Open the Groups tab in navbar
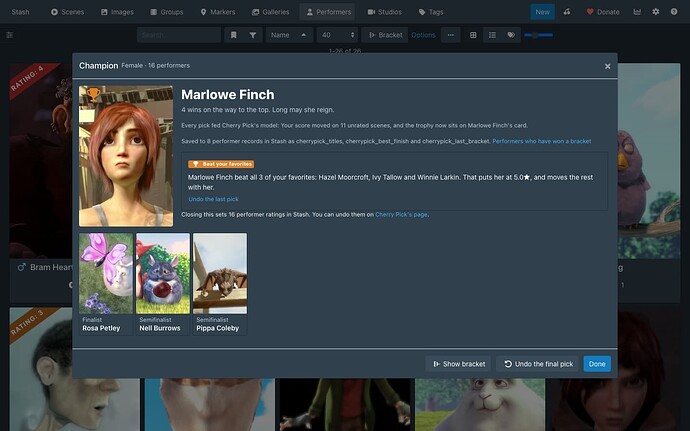 tap(166, 12)
